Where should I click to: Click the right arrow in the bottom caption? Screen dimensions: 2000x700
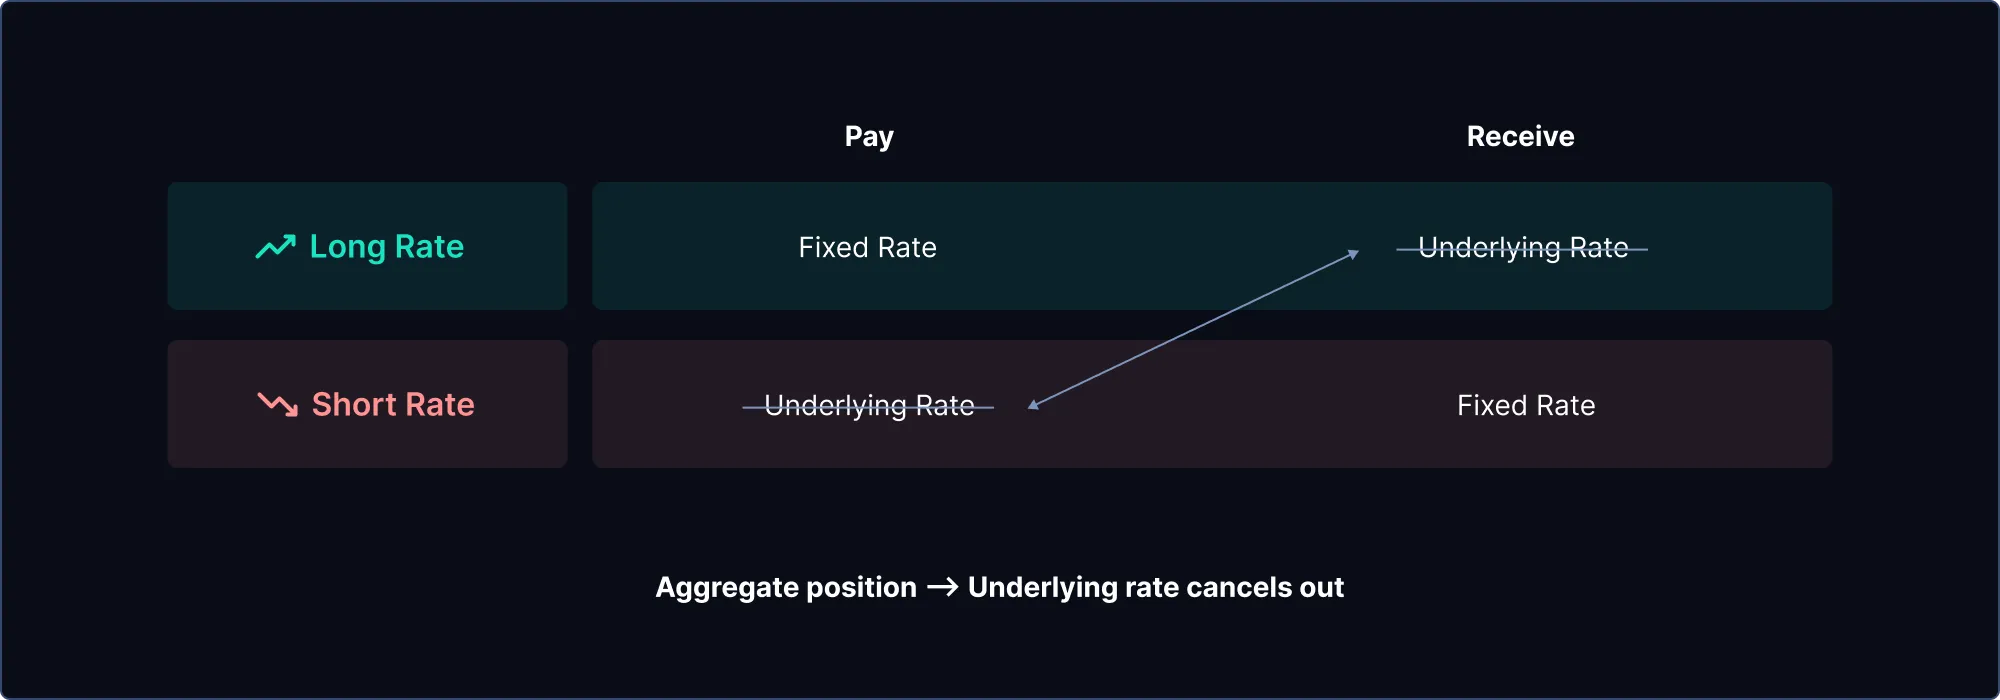(x=942, y=587)
